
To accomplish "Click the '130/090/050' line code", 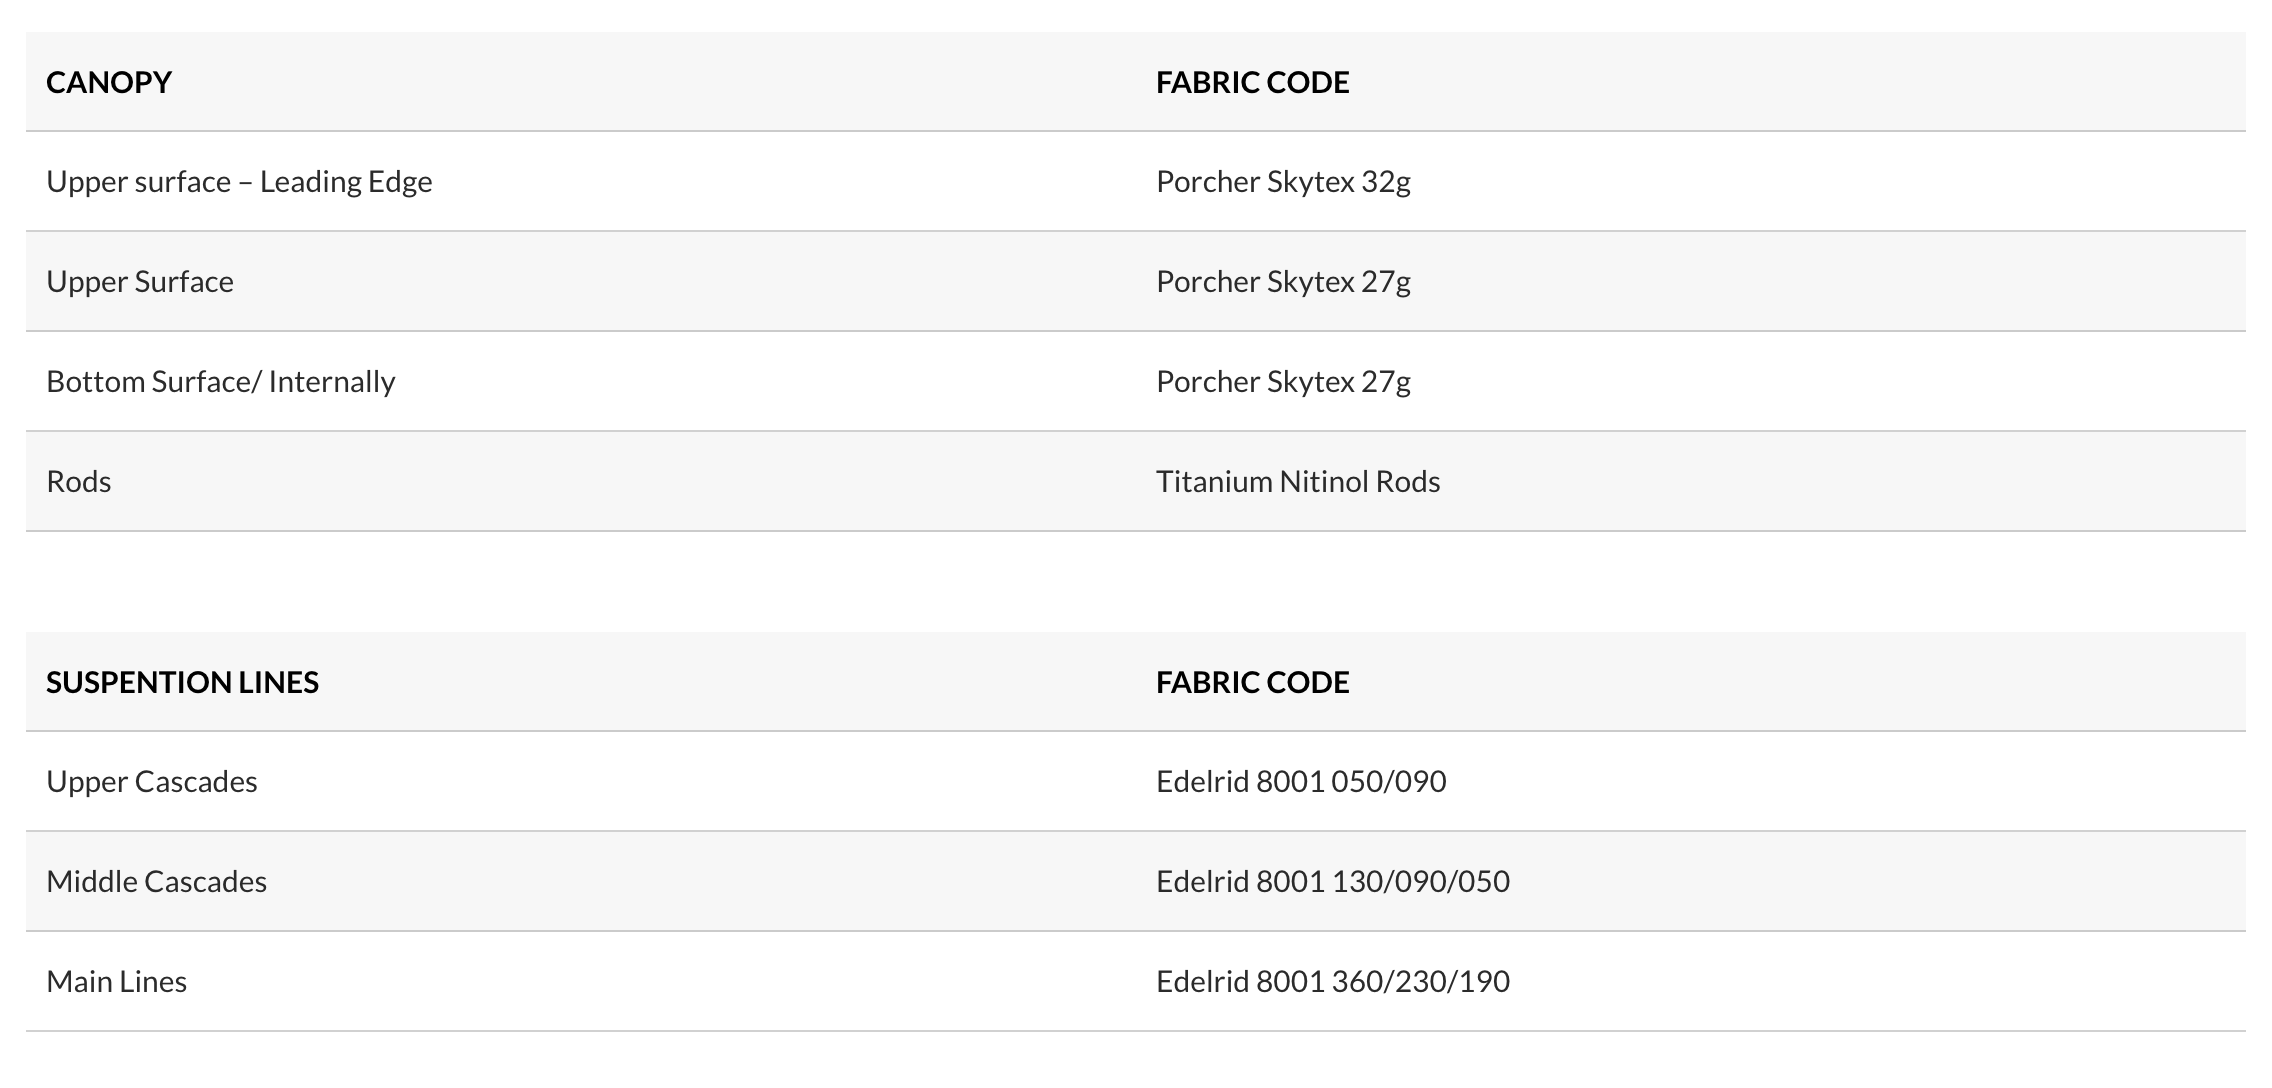I will 1420,882.
